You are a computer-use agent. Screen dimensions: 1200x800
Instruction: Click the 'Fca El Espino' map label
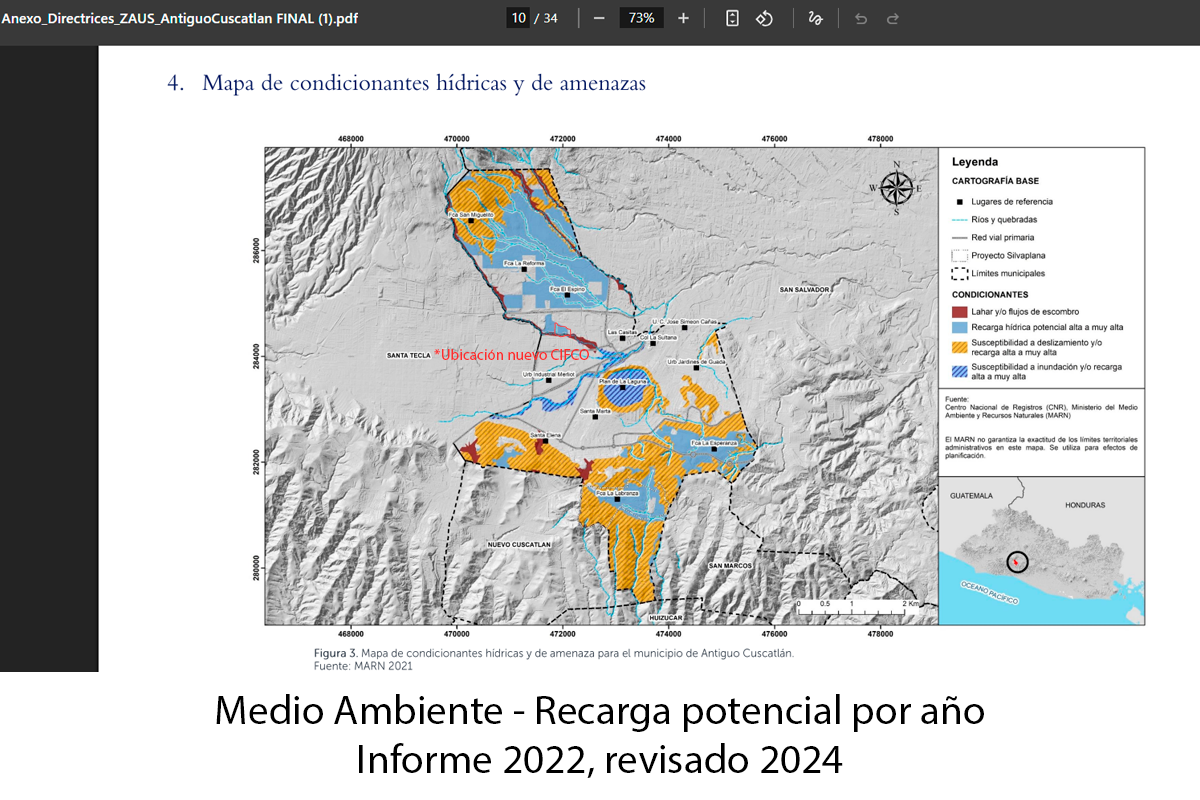(567, 288)
